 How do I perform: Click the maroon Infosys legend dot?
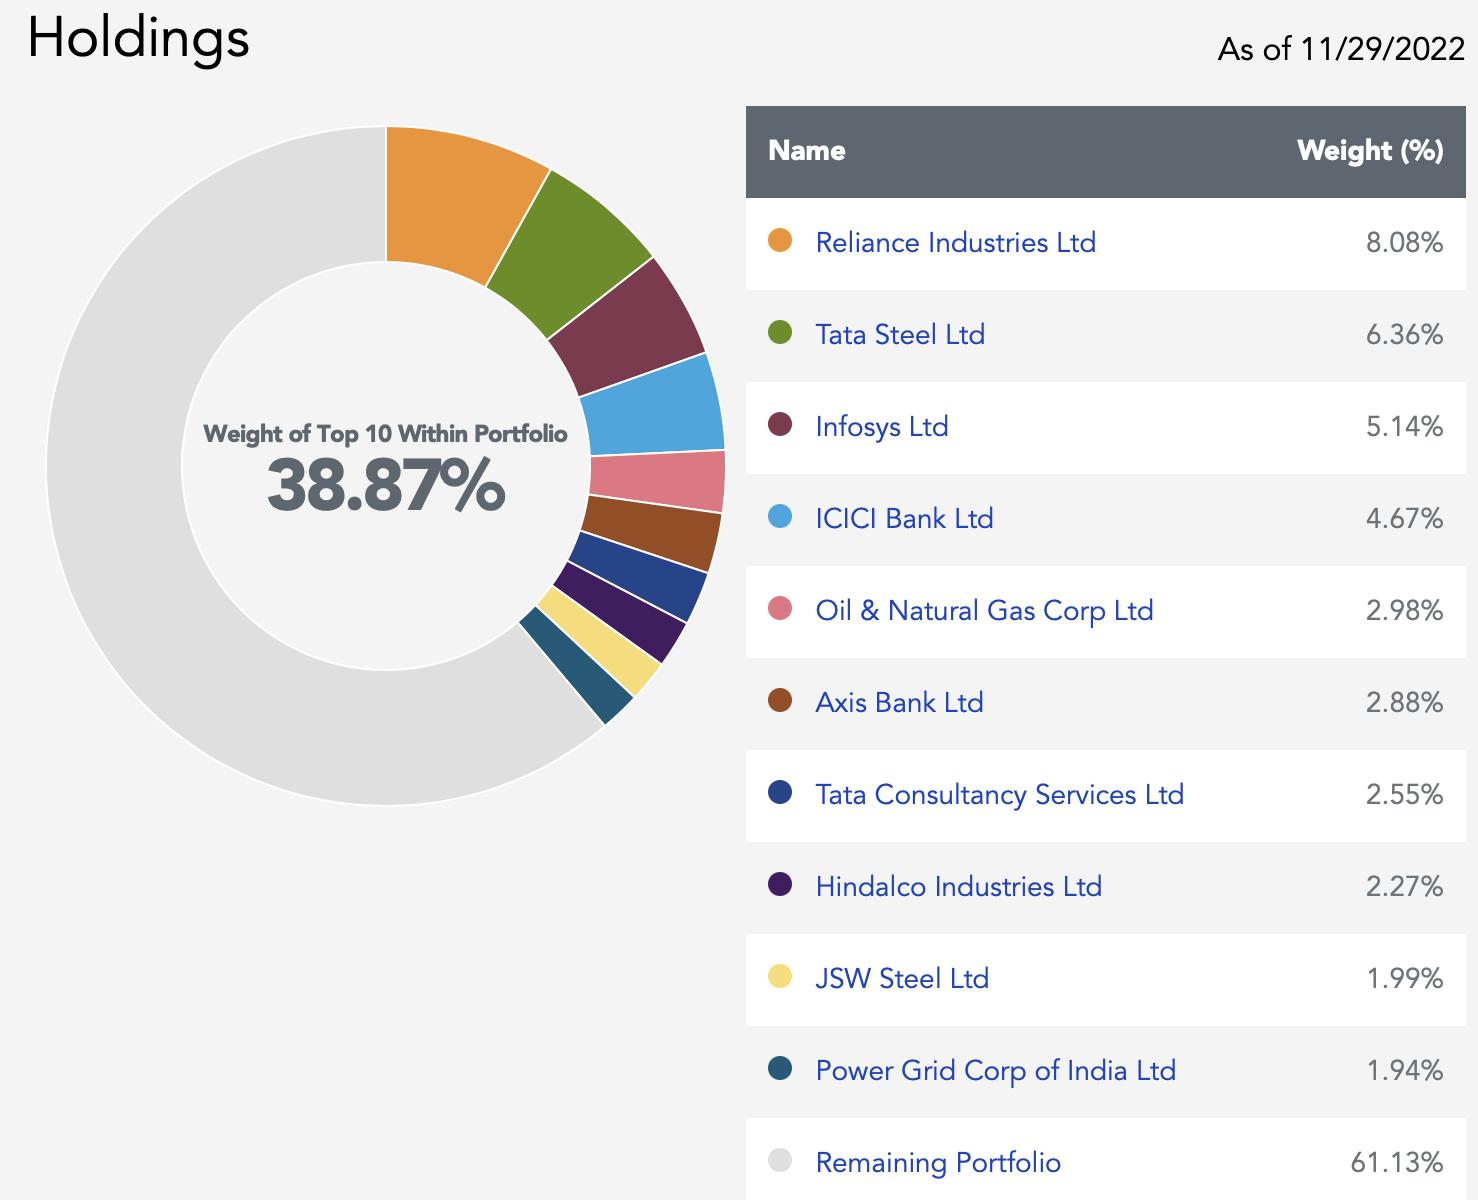coord(780,425)
